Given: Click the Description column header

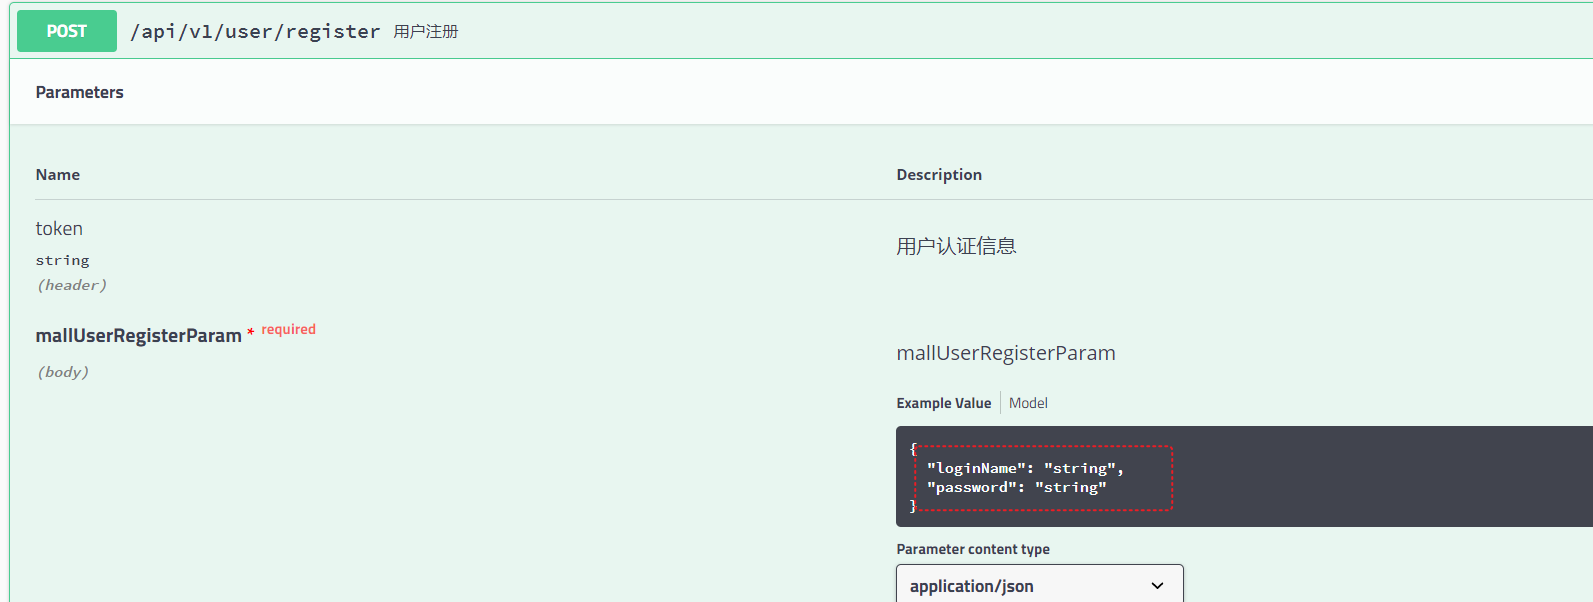Looking at the screenshot, I should point(939,174).
